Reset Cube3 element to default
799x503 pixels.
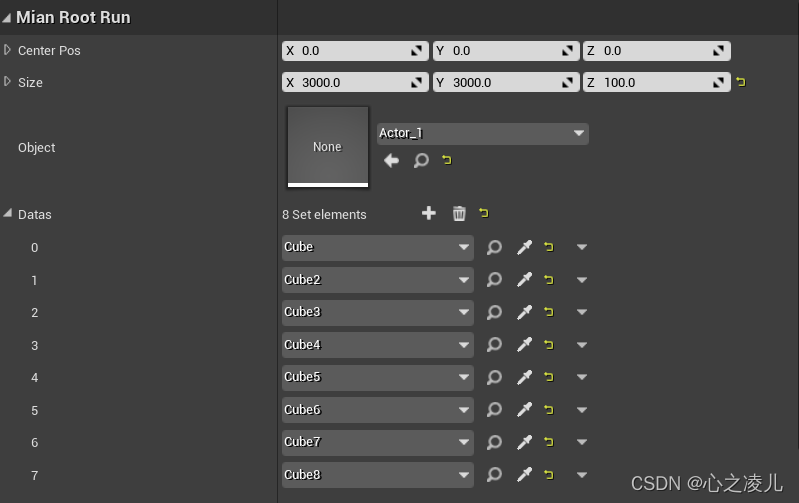tap(549, 312)
